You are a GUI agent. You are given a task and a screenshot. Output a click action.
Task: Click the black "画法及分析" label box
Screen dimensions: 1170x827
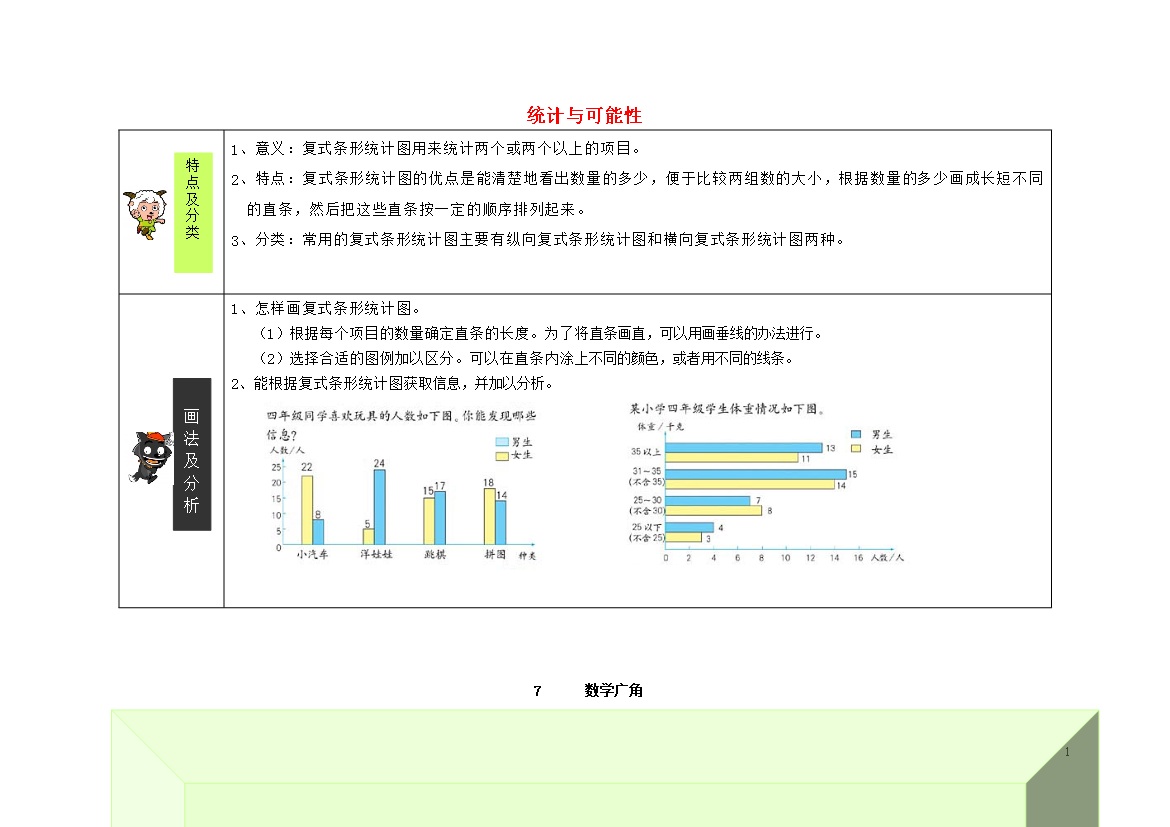[192, 454]
